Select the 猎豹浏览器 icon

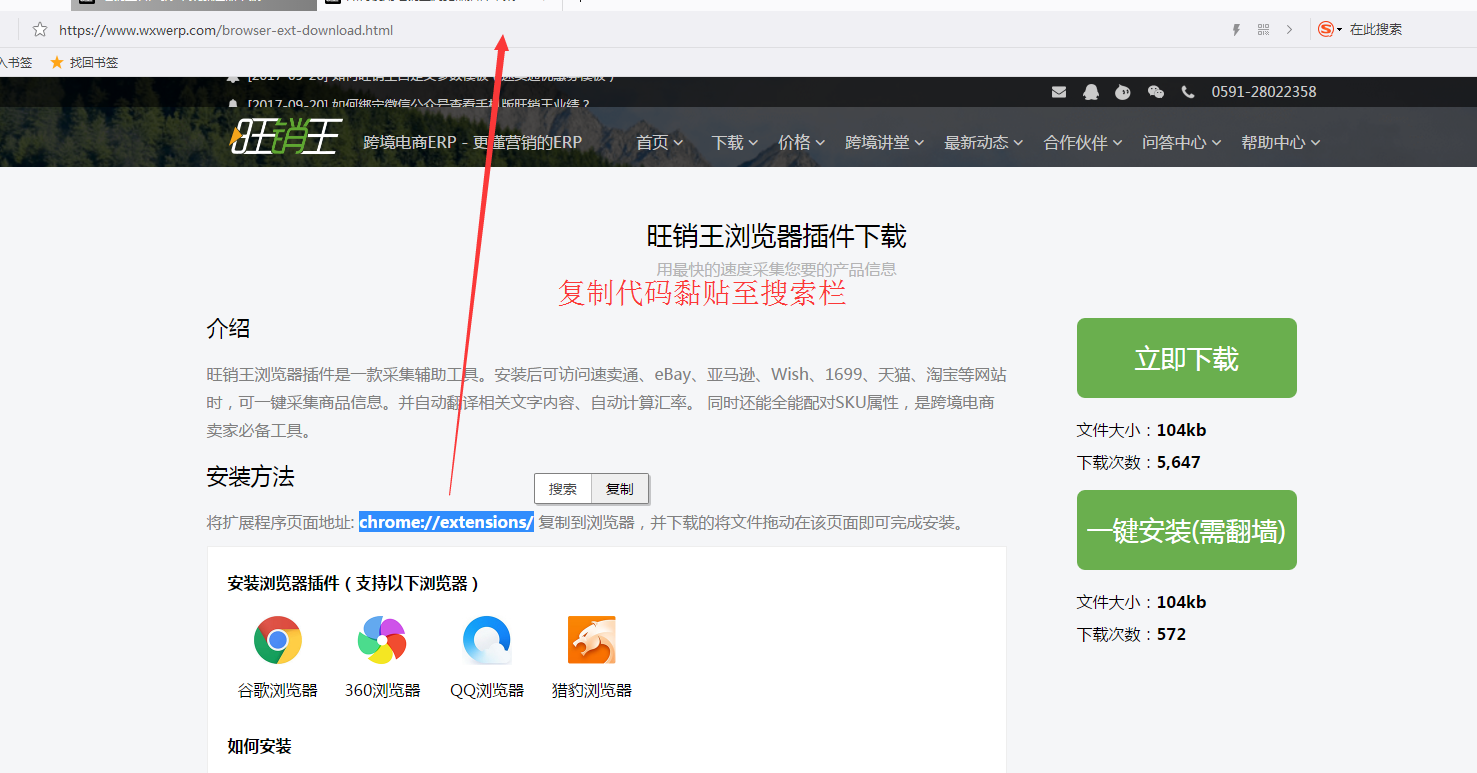tap(592, 640)
